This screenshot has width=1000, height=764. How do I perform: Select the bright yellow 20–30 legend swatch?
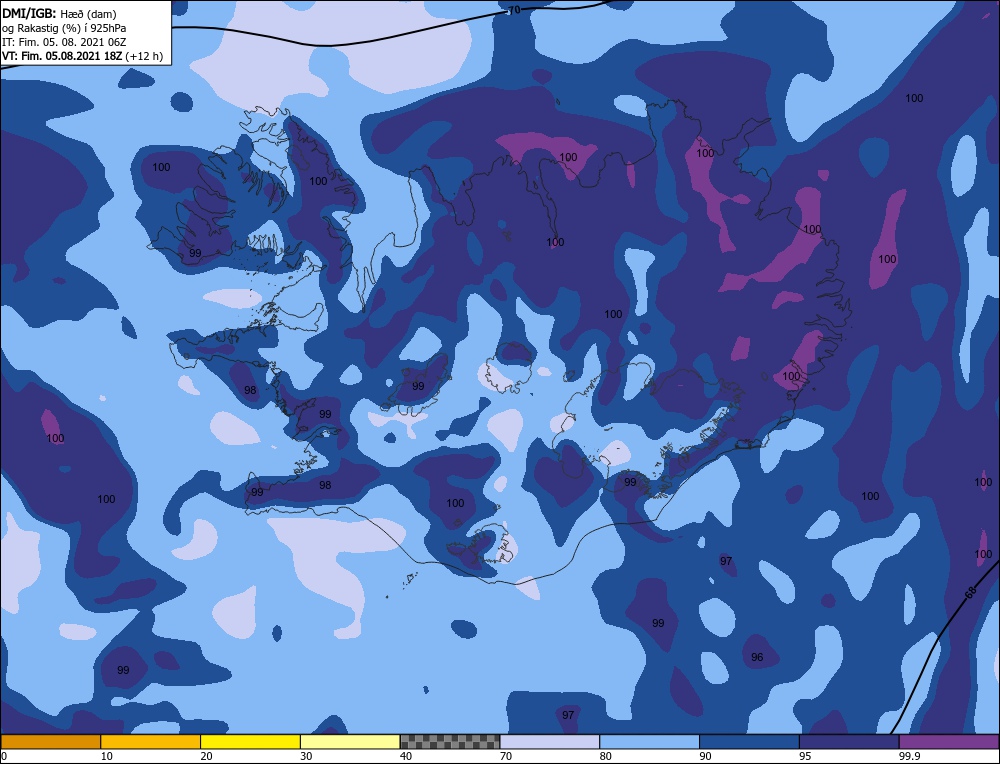pyautogui.click(x=250, y=741)
